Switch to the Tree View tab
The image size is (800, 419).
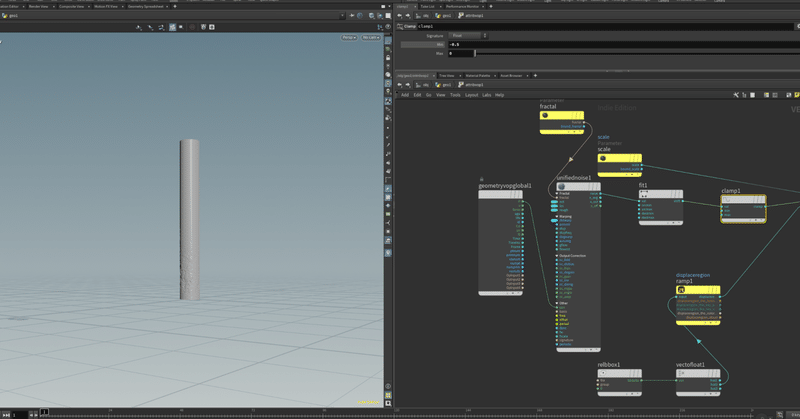(x=446, y=76)
